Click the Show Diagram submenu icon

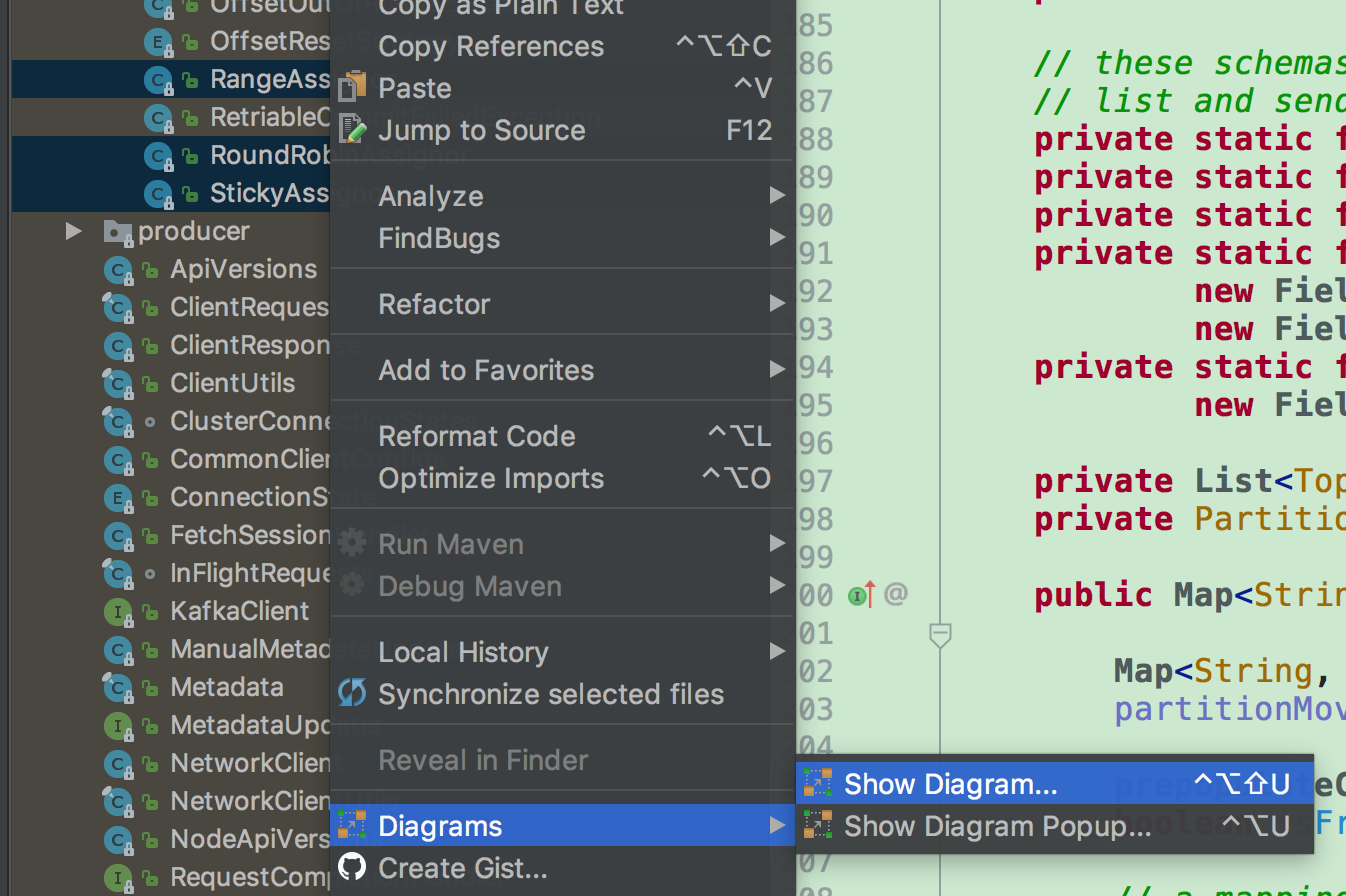[x=818, y=784]
